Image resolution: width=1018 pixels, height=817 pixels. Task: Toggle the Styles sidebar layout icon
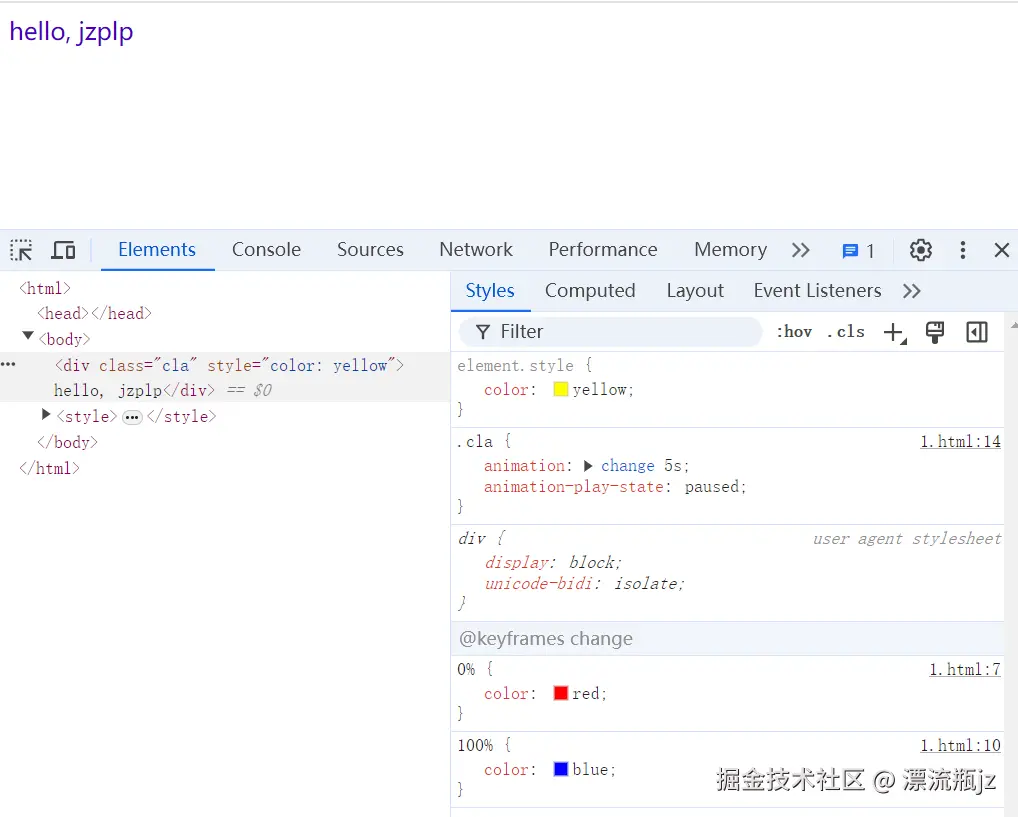point(976,332)
